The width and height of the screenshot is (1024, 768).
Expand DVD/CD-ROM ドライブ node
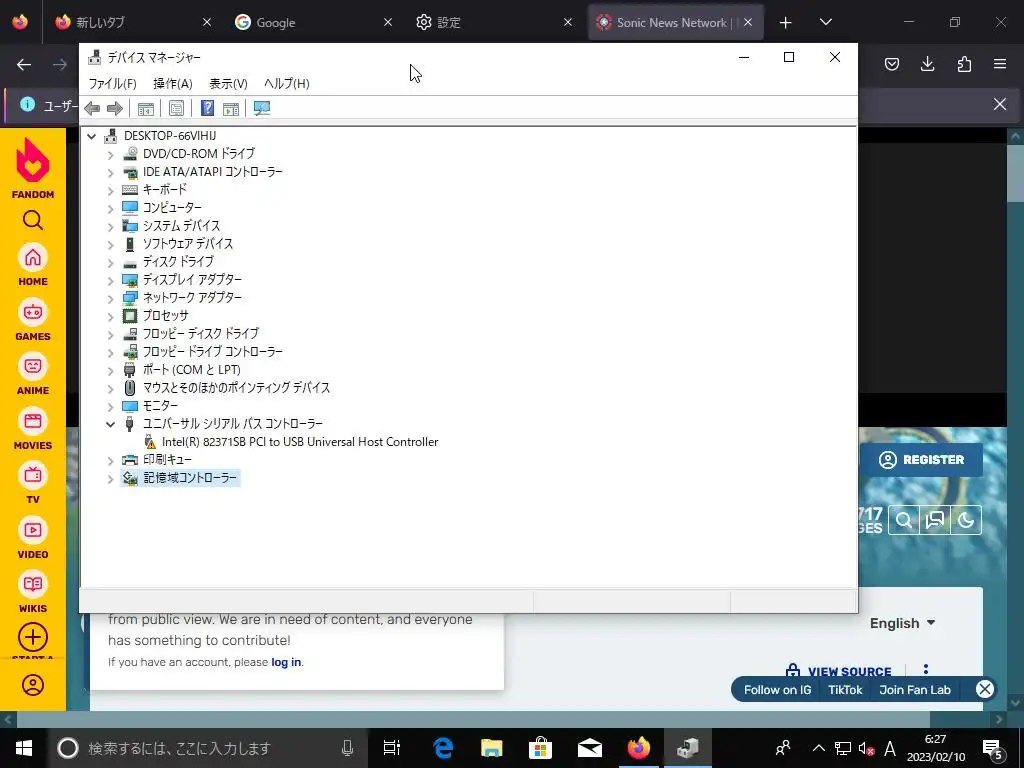(x=110, y=154)
